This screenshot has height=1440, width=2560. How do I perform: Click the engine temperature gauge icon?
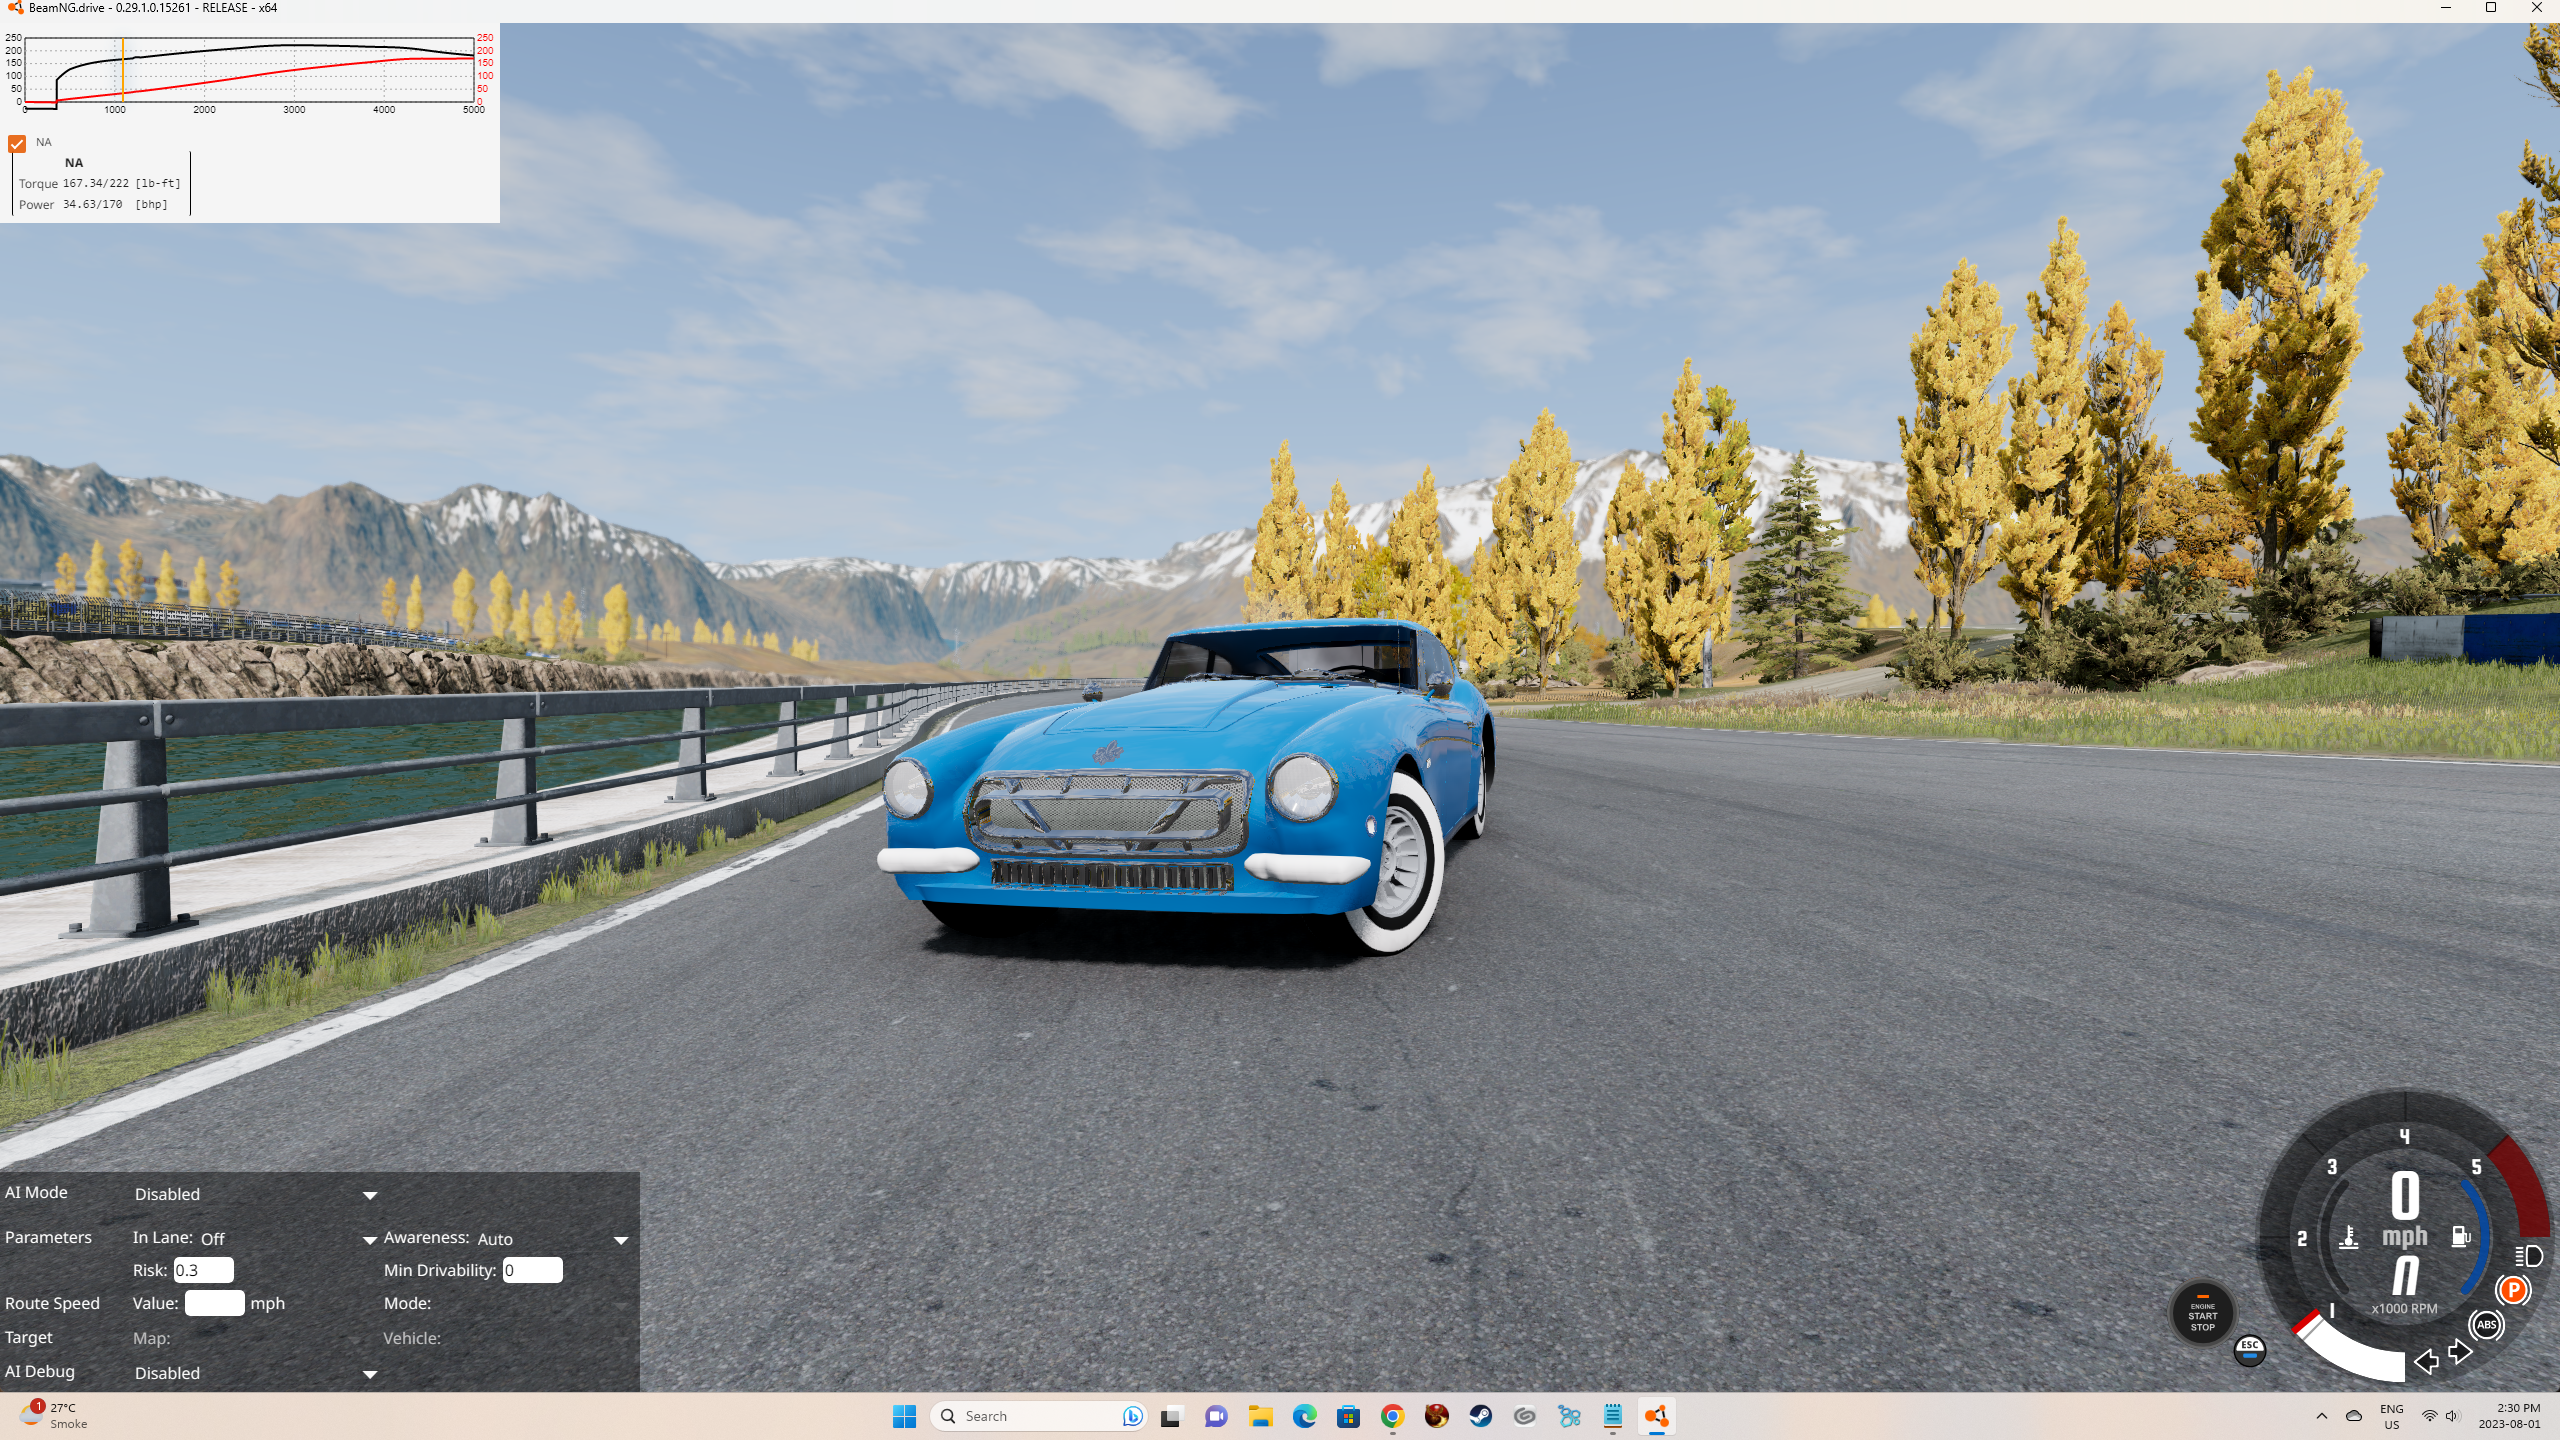click(x=2349, y=1237)
